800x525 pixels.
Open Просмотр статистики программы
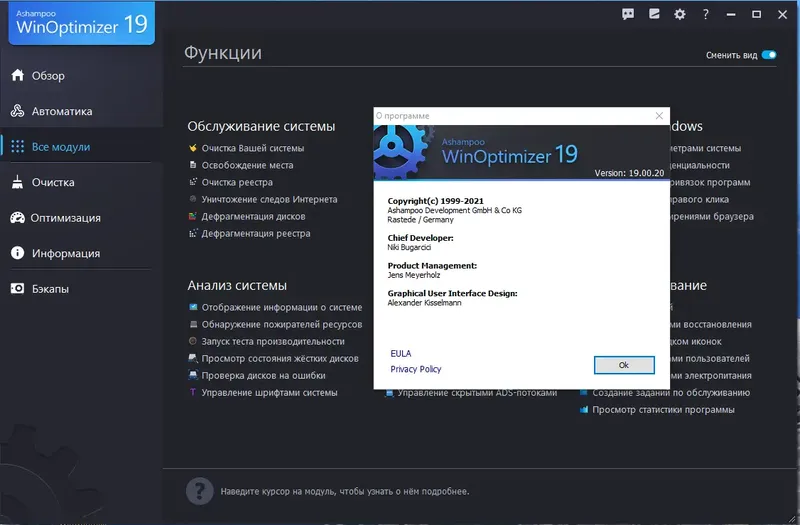(663, 410)
